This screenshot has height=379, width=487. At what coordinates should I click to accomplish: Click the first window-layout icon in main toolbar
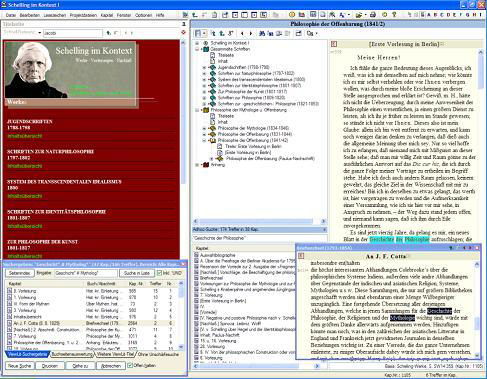click(235, 15)
